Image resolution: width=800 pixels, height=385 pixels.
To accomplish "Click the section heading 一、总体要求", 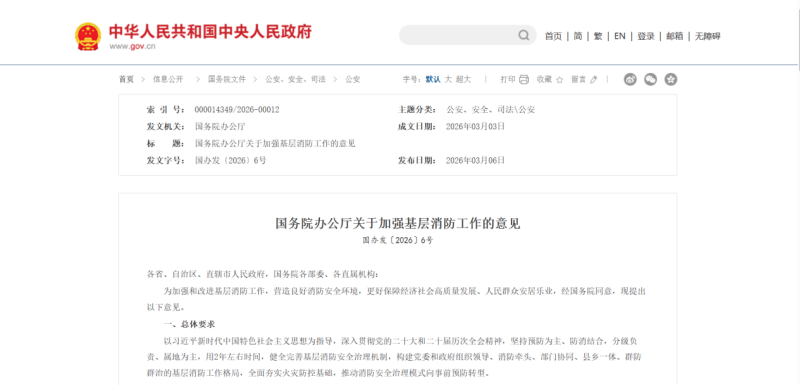I will 190,324.
